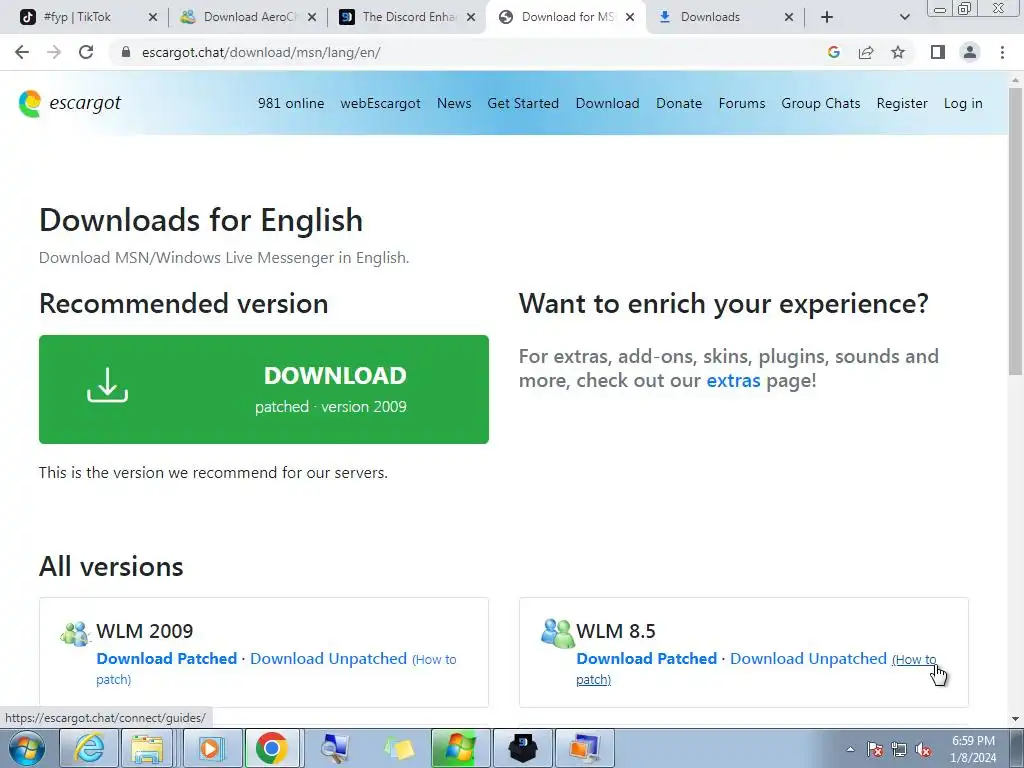This screenshot has width=1024, height=768.
Task: Switch to Download AeroChat tab
Action: [x=249, y=18]
